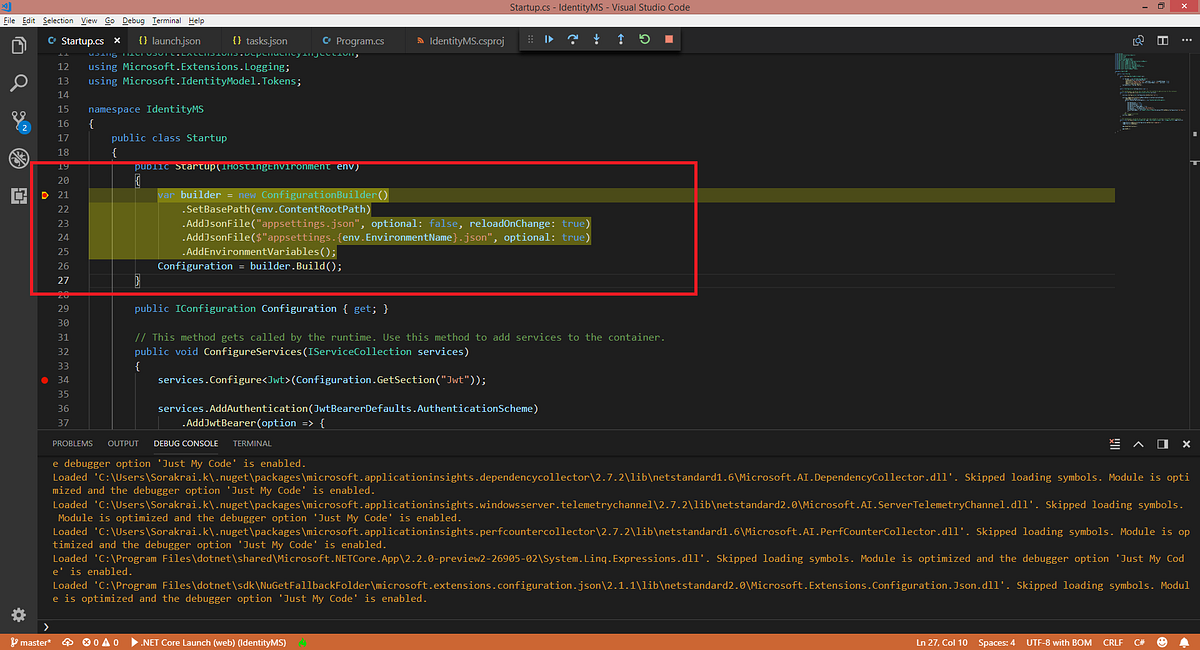Toggle the breakpoint on line 34

pos(44,380)
